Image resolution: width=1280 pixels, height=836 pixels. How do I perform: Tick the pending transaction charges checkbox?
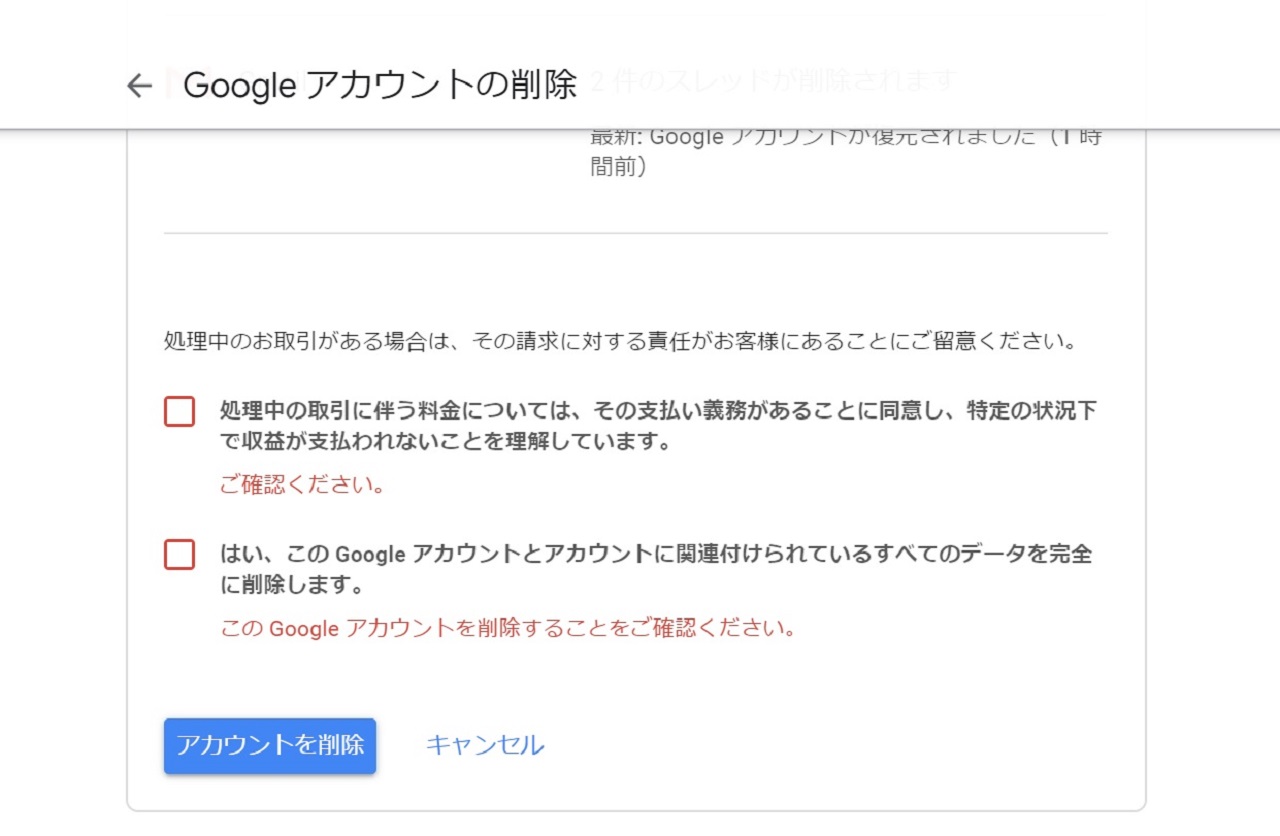[x=179, y=411]
